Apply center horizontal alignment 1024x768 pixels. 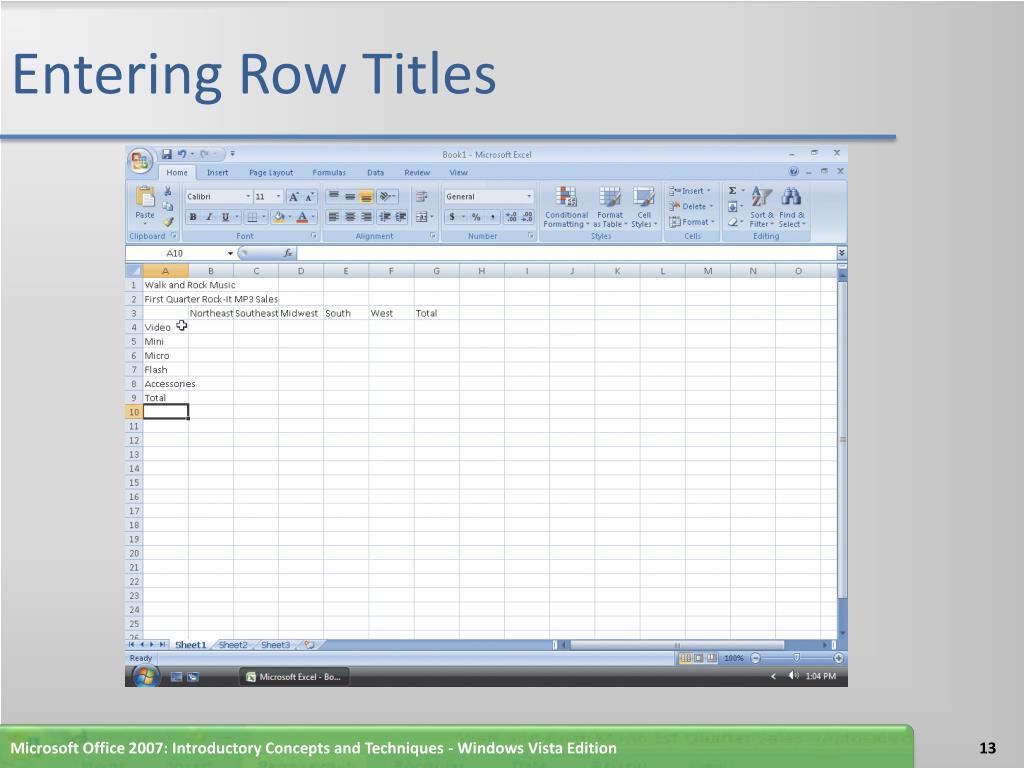pos(350,217)
